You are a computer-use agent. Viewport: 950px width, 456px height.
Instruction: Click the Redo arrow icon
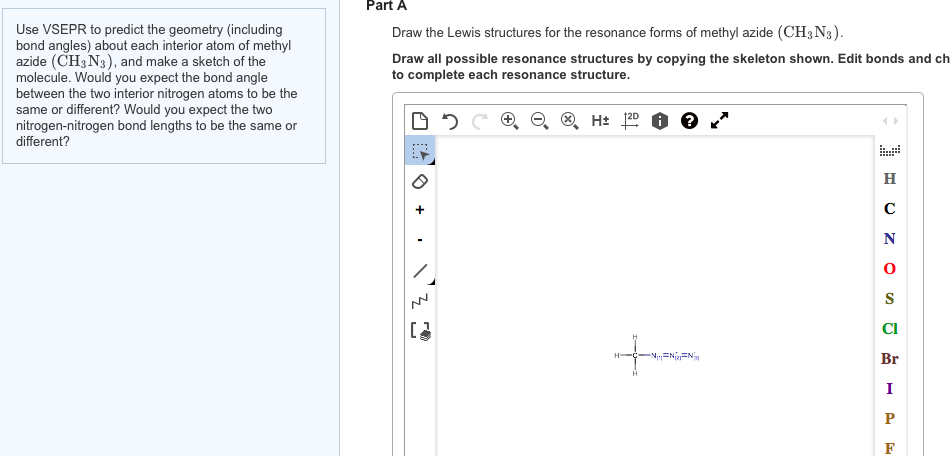[479, 121]
